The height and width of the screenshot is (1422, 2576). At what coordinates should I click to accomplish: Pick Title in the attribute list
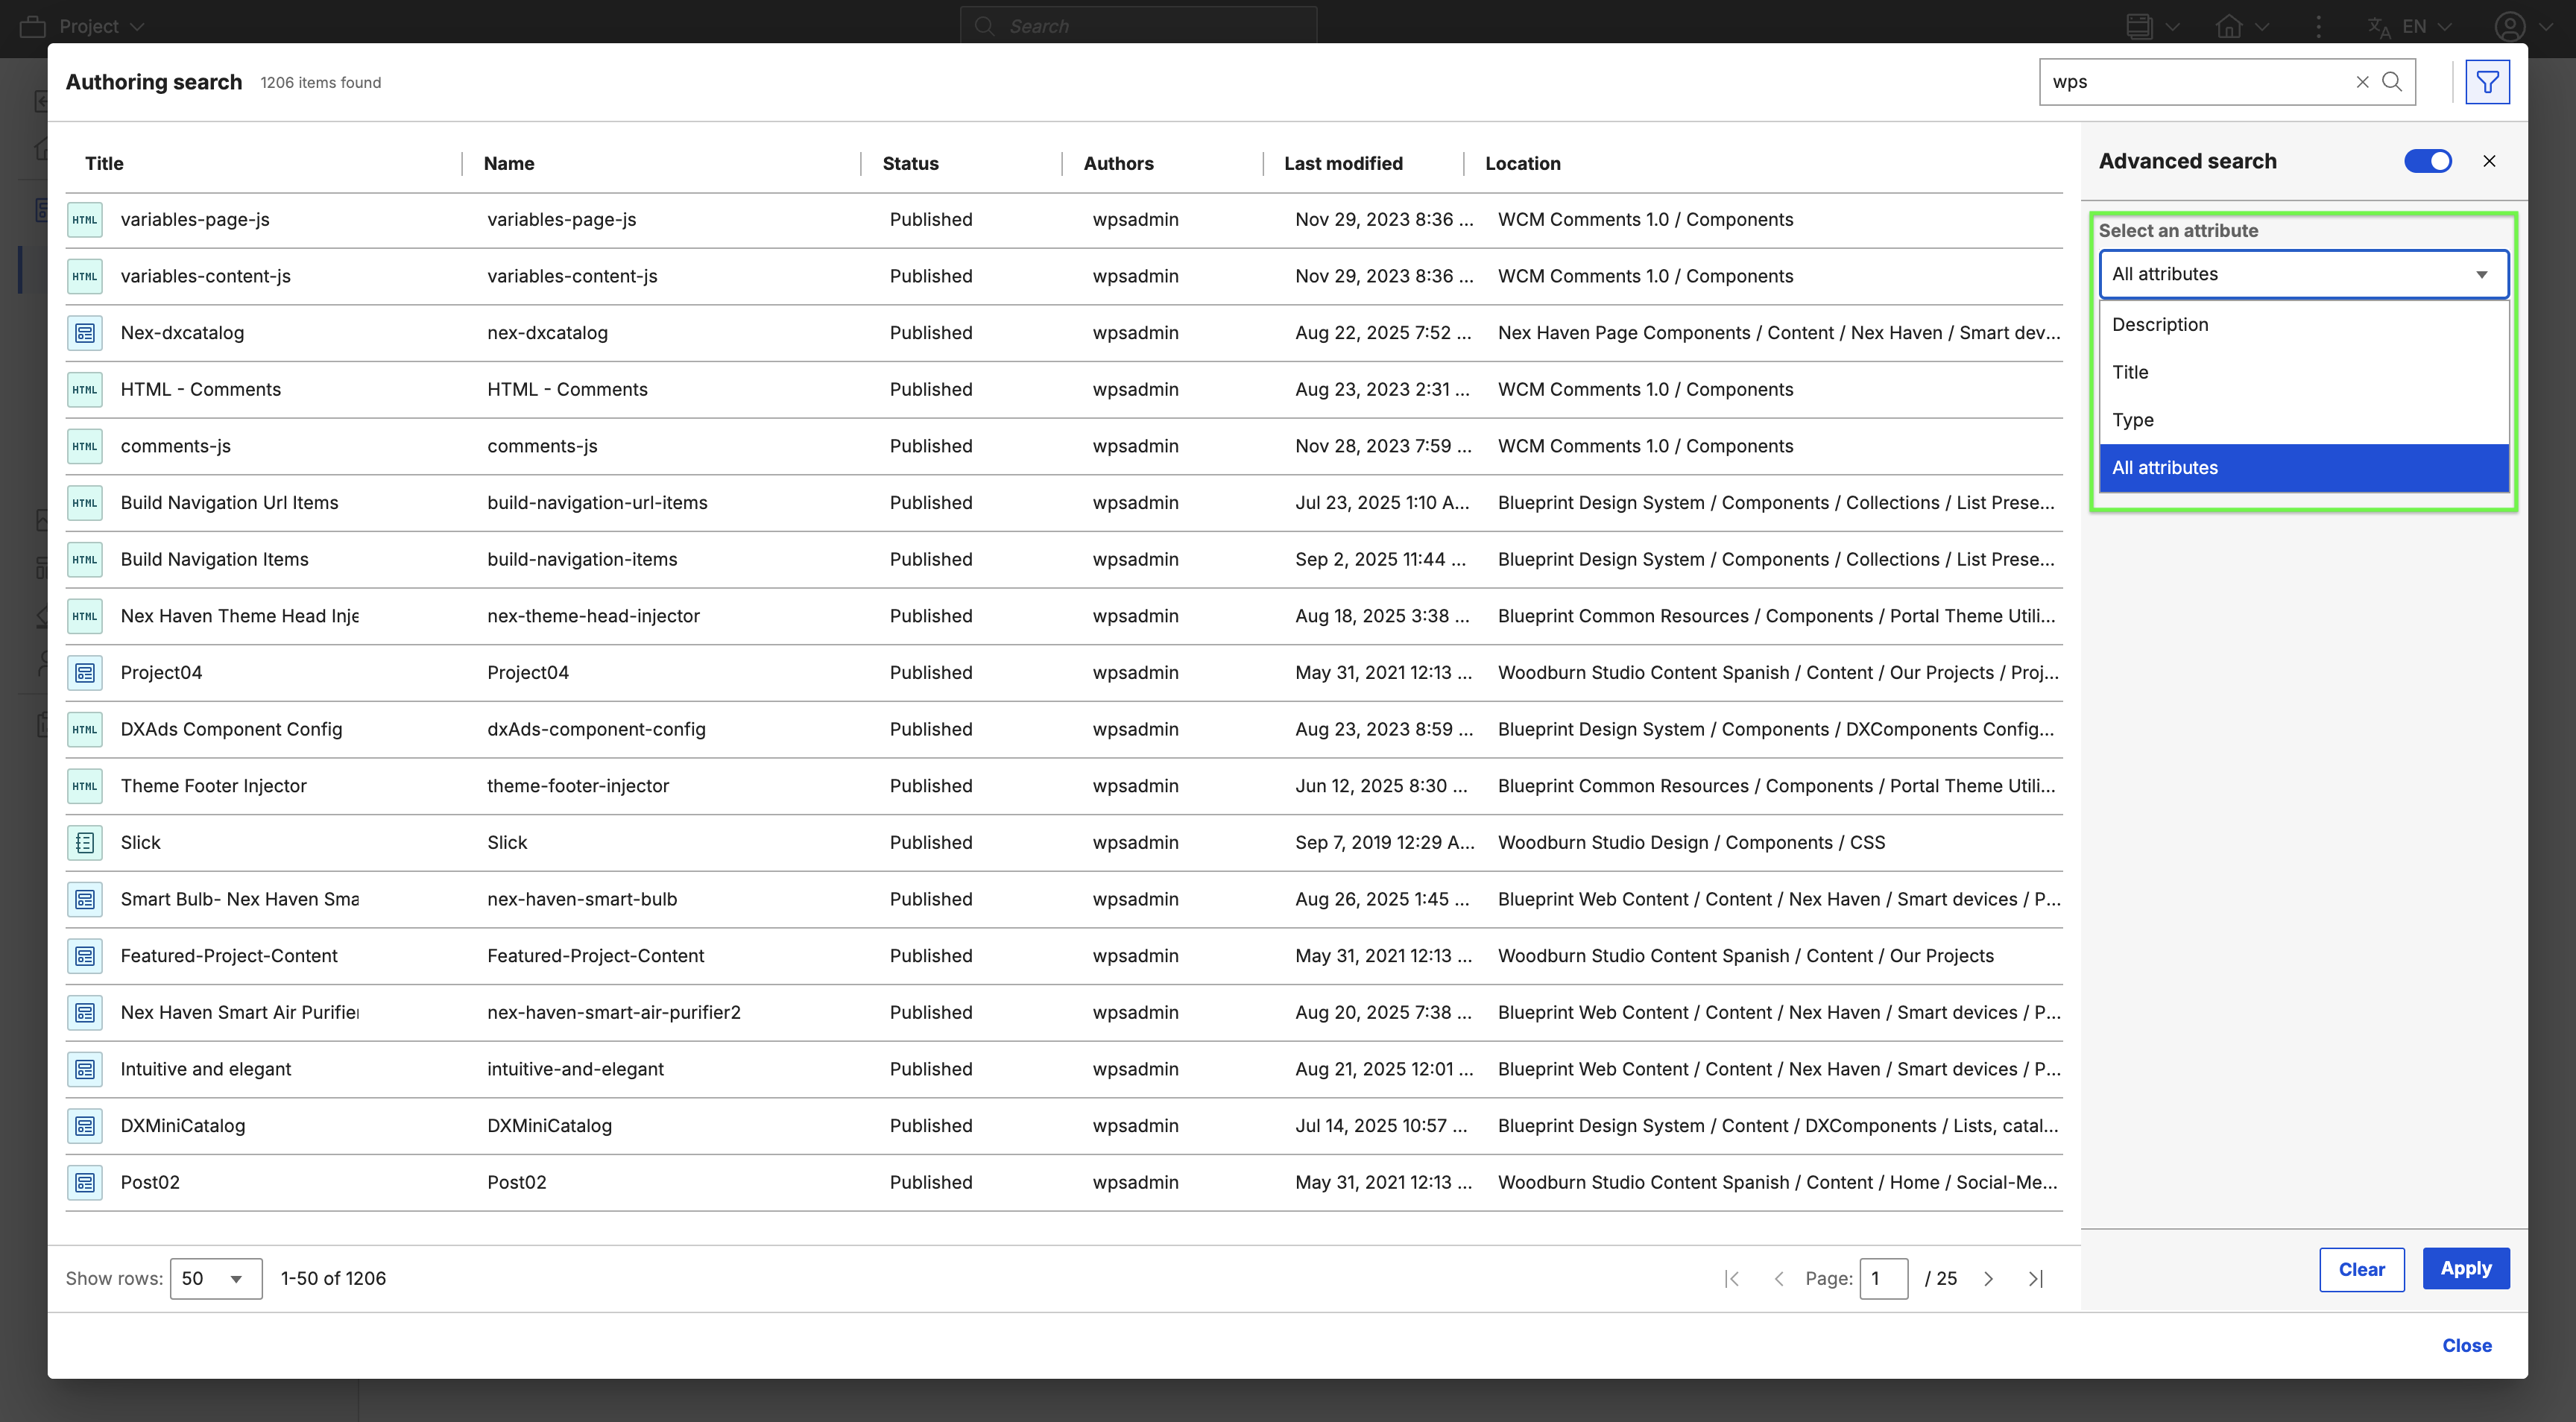[x=2130, y=372]
